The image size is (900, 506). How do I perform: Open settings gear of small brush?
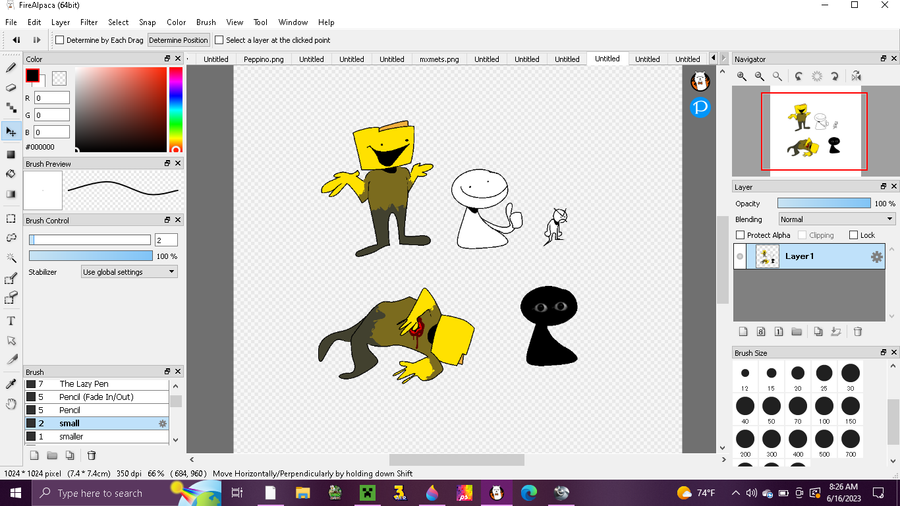pyautogui.click(x=162, y=423)
